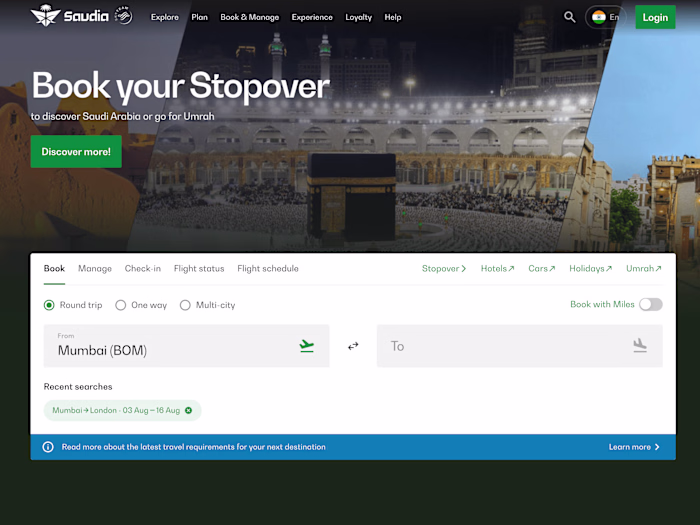Open the Help menu
This screenshot has width=700, height=525.
[393, 17]
